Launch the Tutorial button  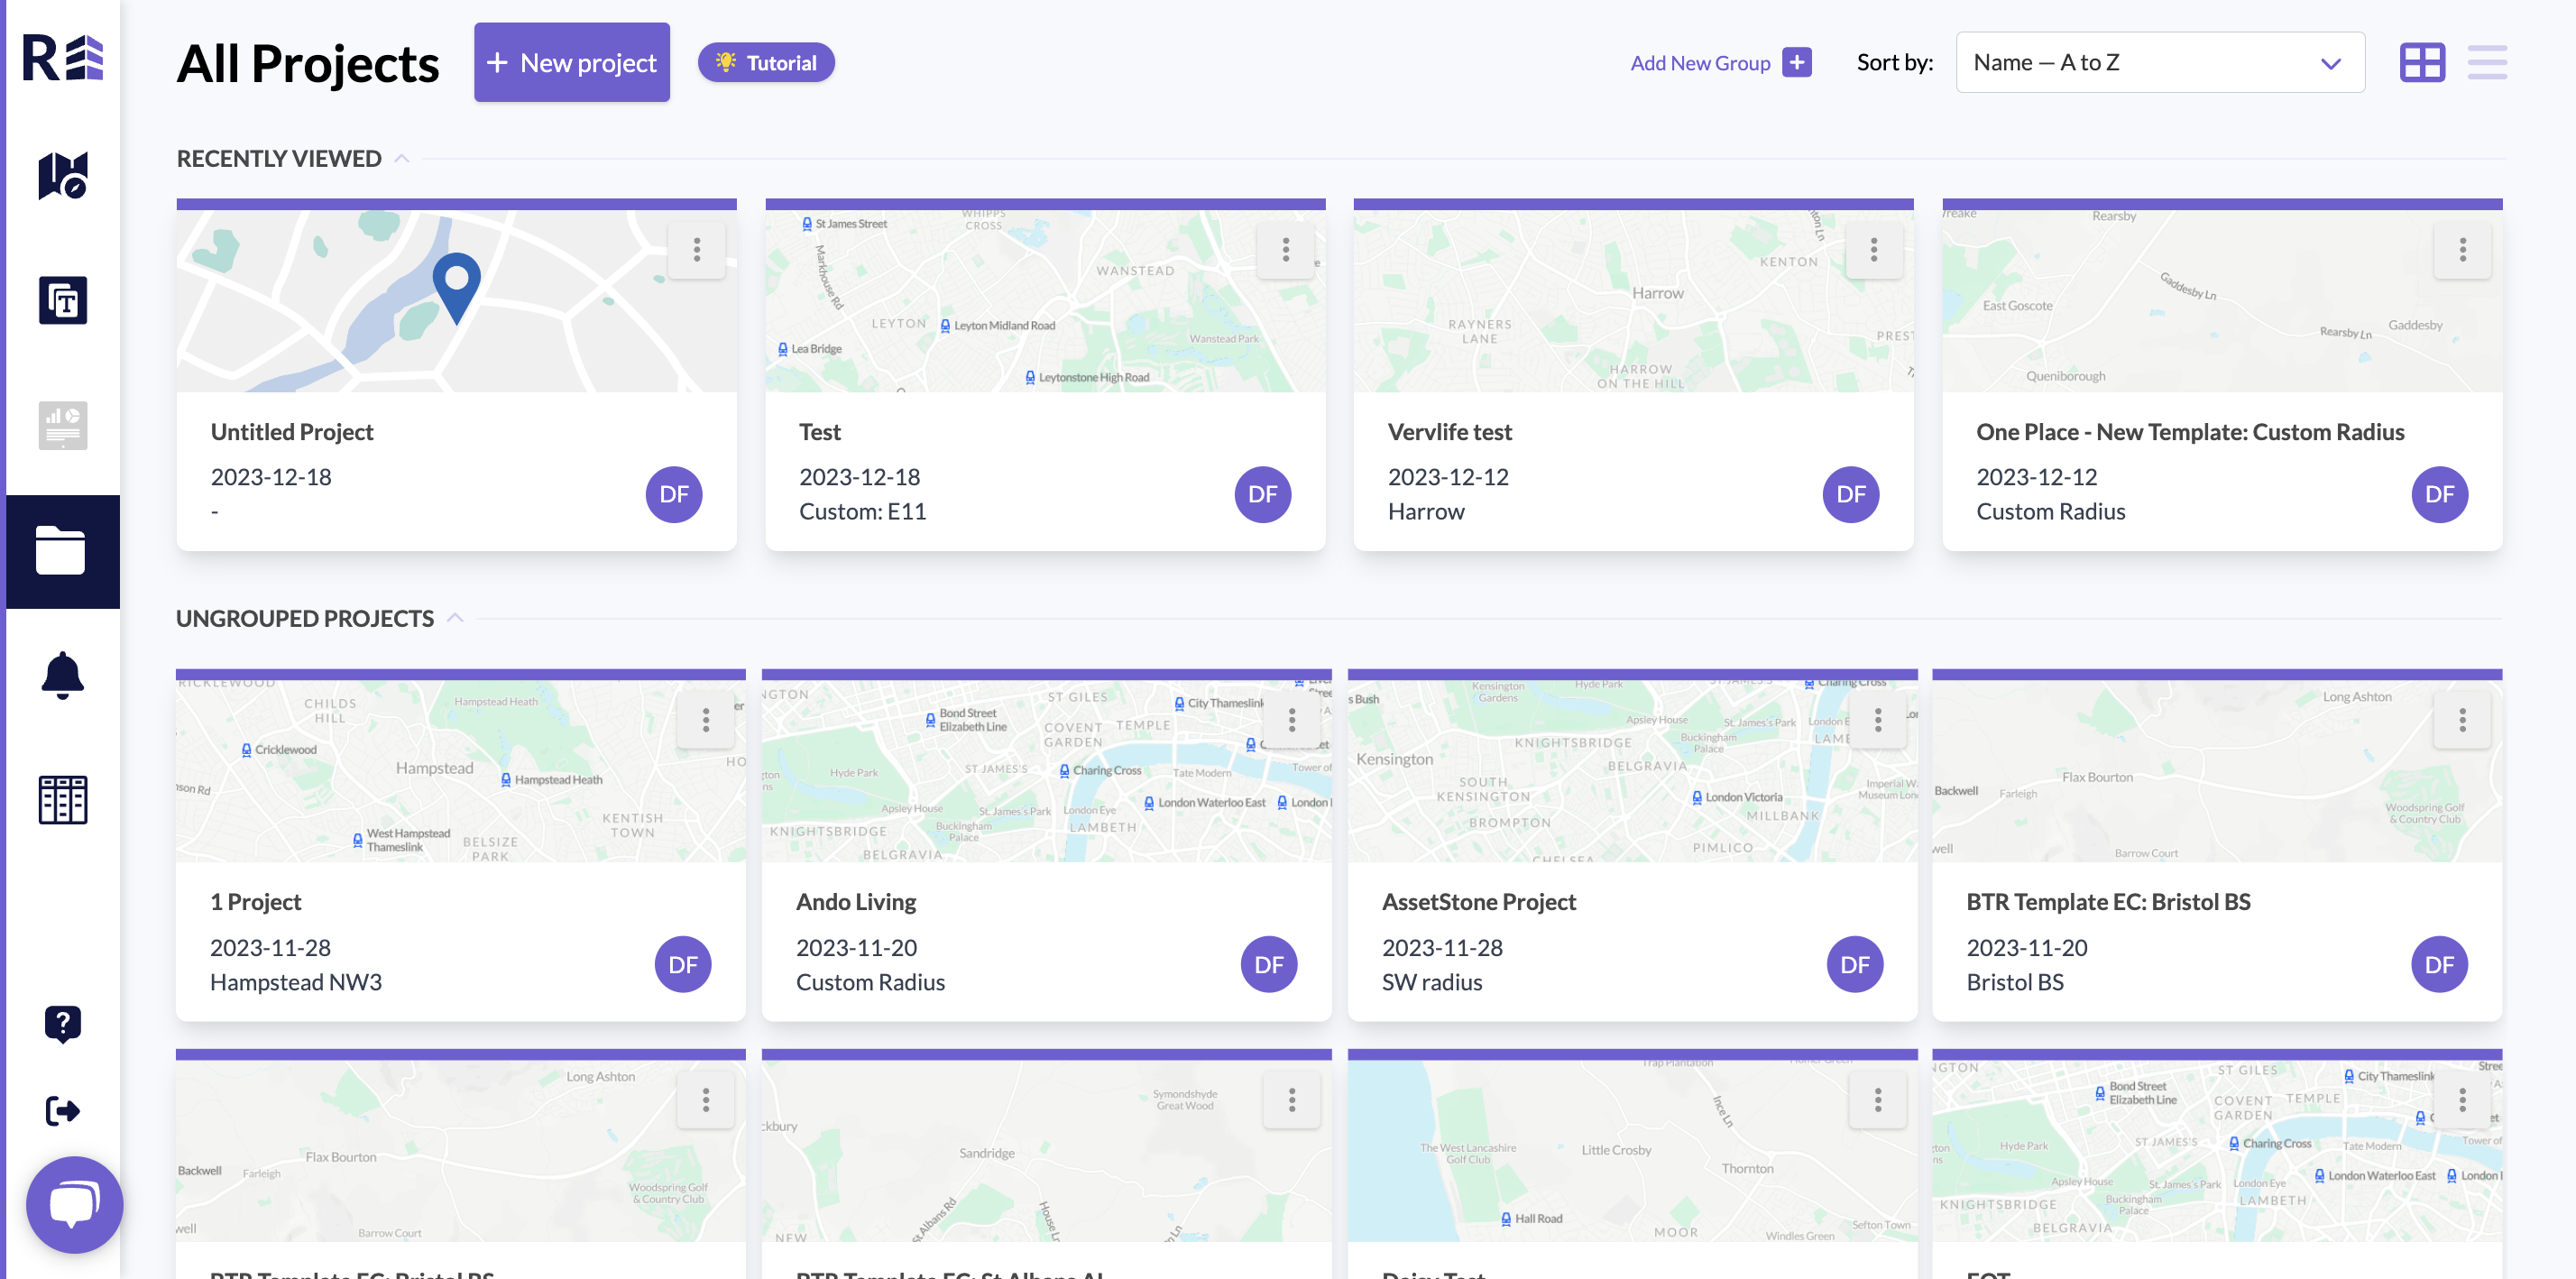[766, 62]
